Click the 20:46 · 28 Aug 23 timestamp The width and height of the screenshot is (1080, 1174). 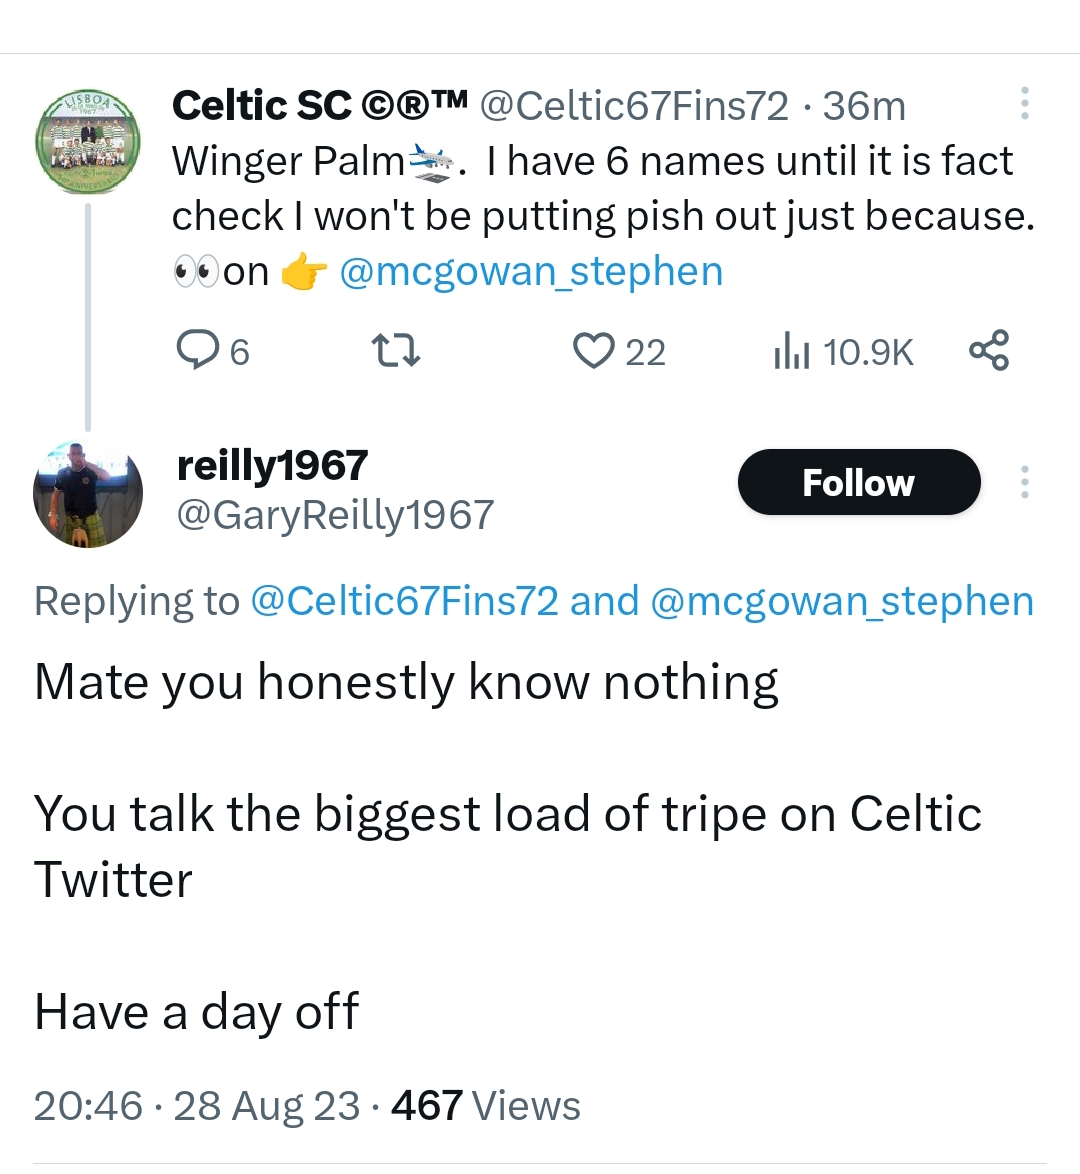tap(196, 1106)
